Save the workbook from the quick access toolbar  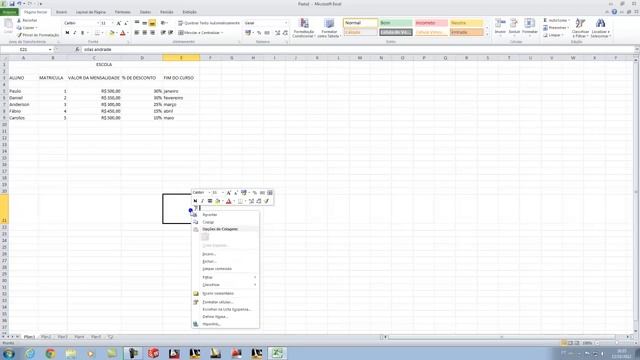click(x=12, y=4)
